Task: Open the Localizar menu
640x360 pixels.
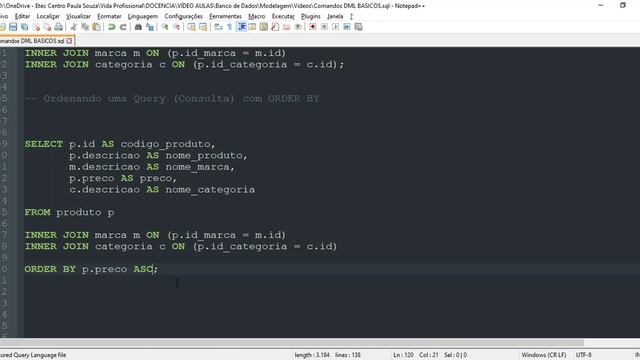Action: click(48, 16)
